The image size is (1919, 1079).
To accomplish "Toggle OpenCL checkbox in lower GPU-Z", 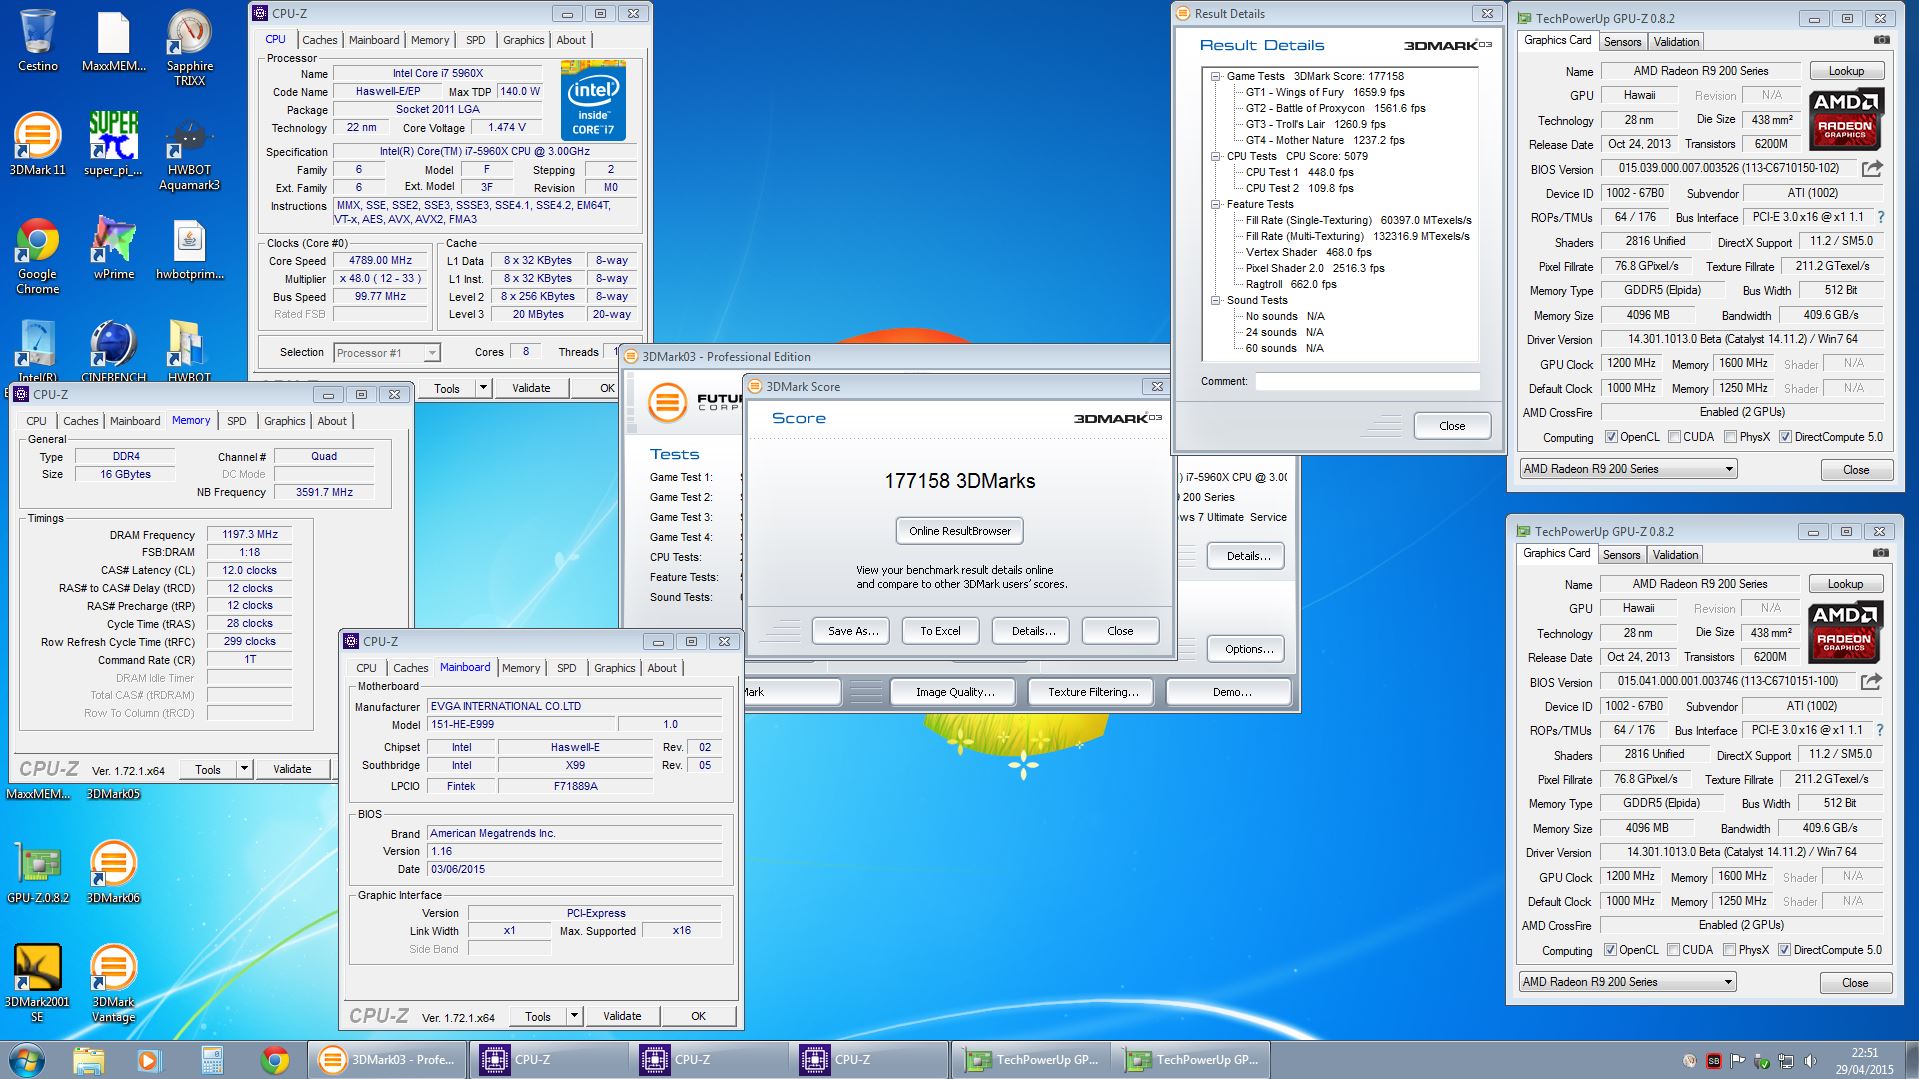I will [1610, 950].
